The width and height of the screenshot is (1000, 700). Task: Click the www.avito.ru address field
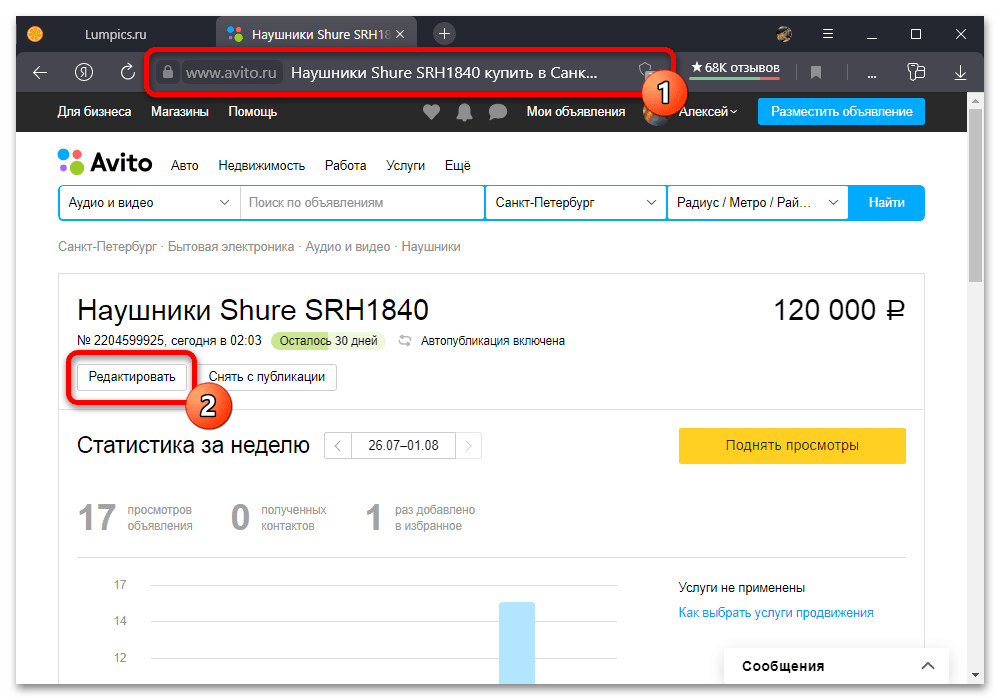tap(231, 73)
